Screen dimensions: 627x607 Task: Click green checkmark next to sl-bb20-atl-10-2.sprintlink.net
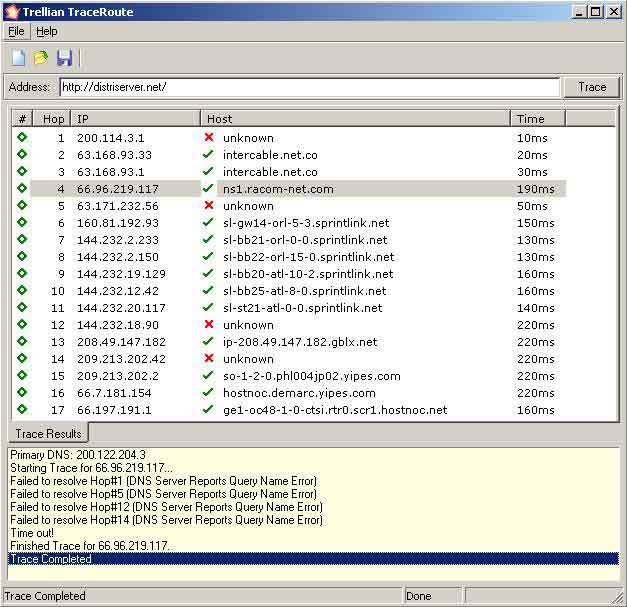point(208,273)
